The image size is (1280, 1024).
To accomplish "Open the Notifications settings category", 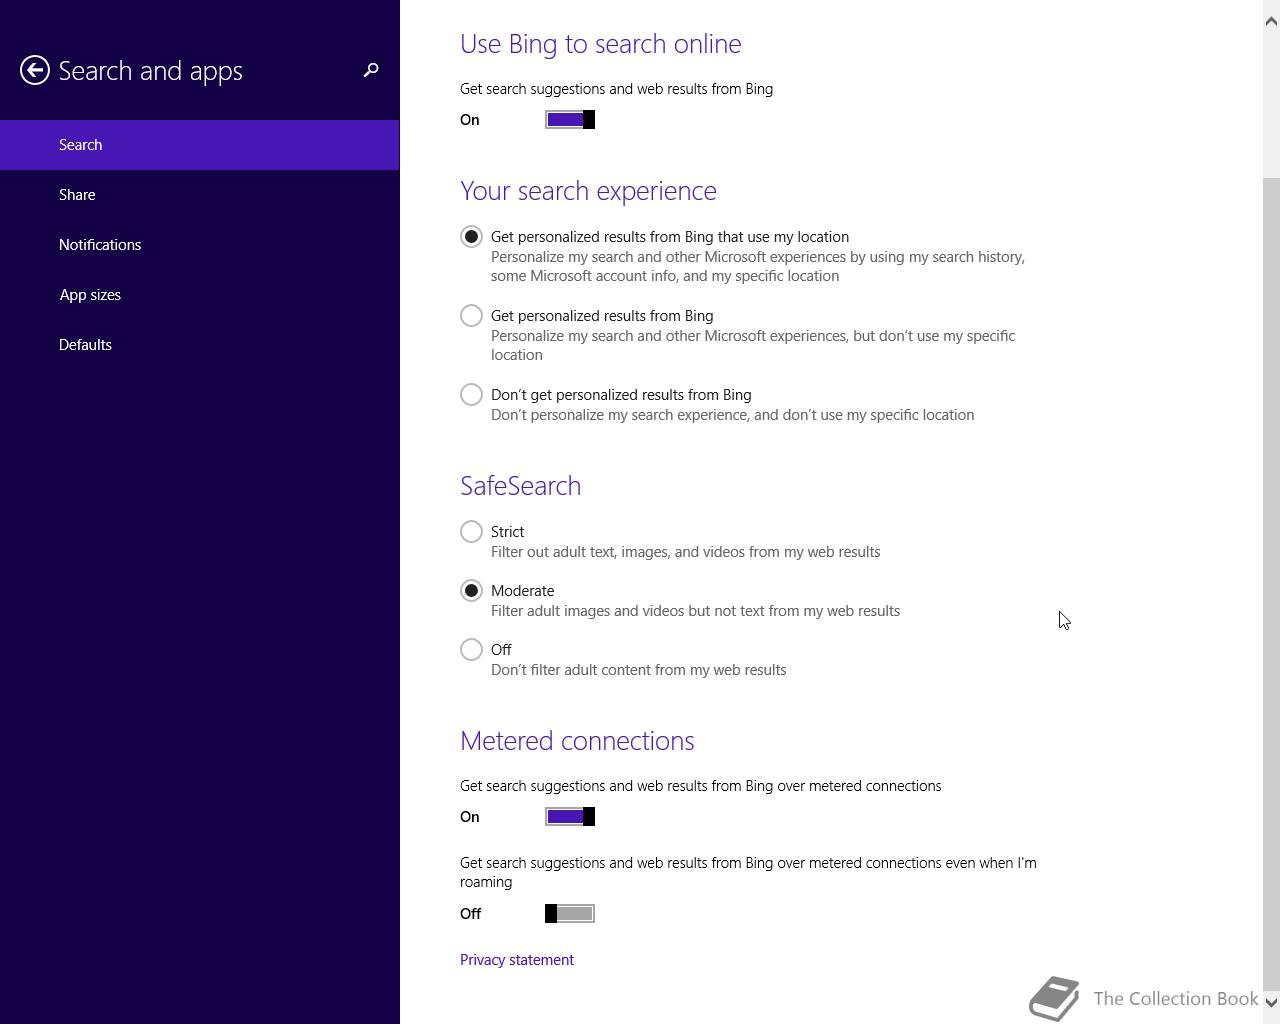I will [200, 245].
